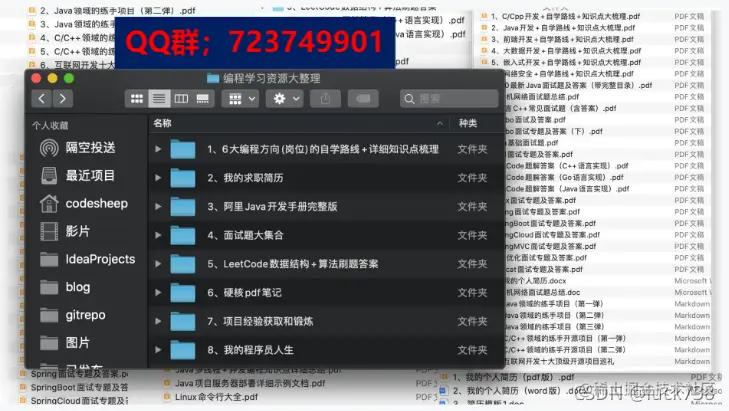This screenshot has height=411, width=729.
Task: Open 影片 in the sidebar
Action: 65,232
